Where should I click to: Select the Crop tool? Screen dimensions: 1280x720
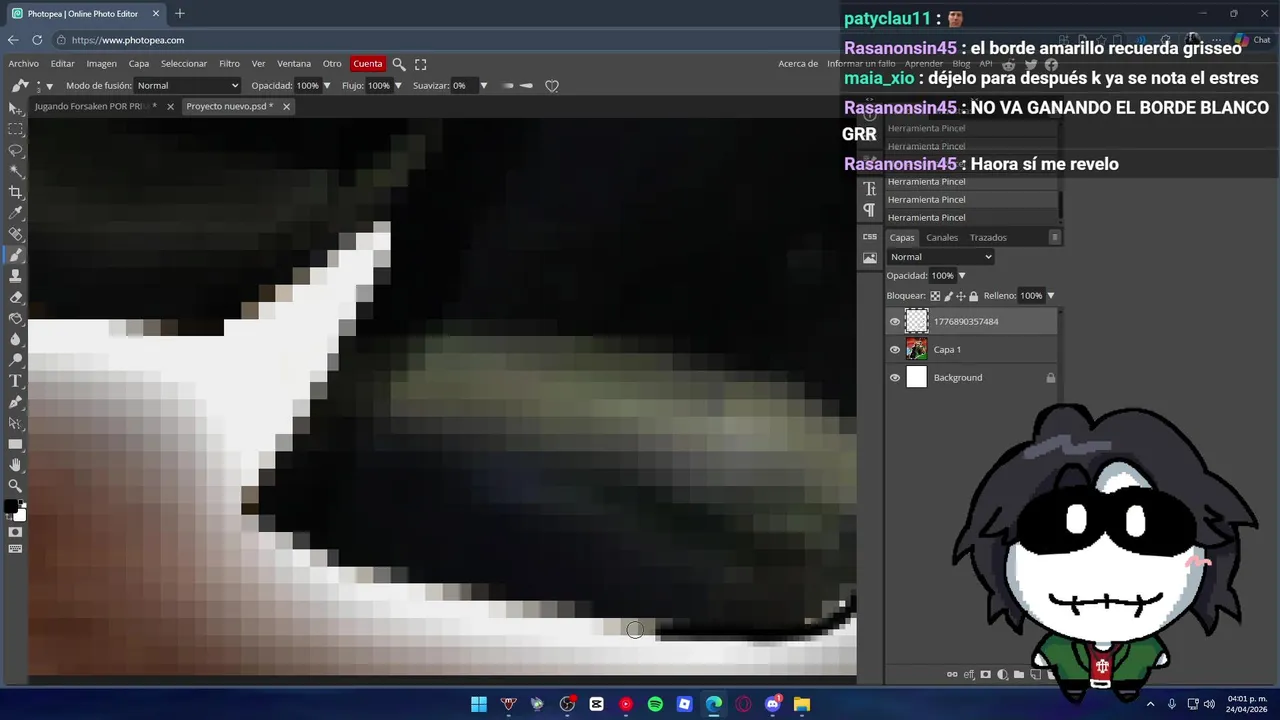[x=16, y=192]
